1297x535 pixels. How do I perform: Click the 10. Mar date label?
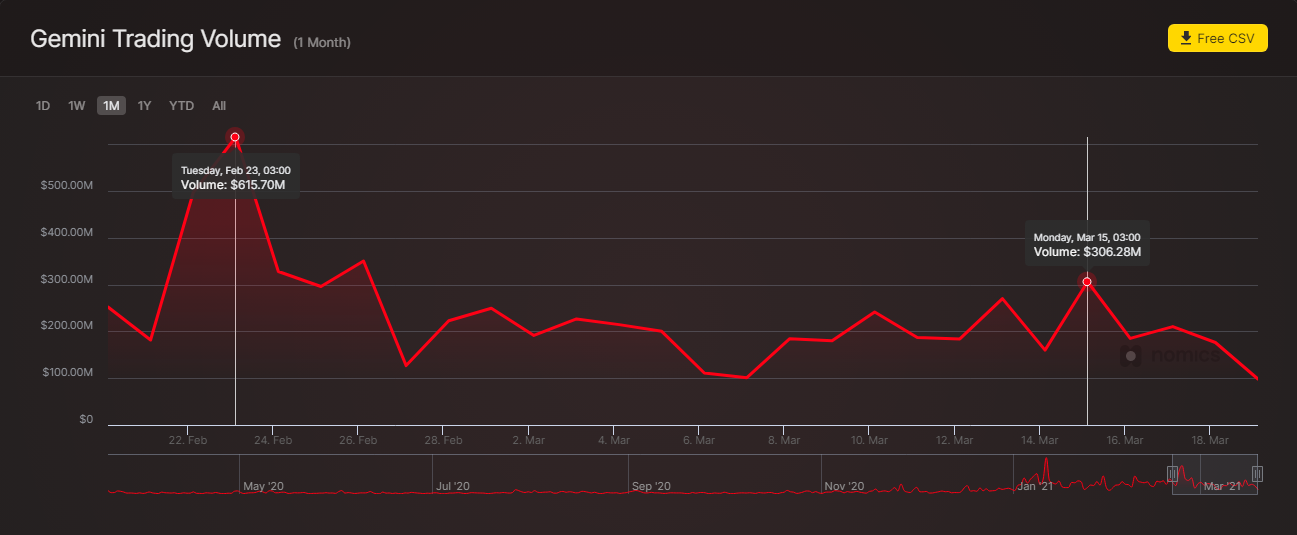click(x=869, y=440)
